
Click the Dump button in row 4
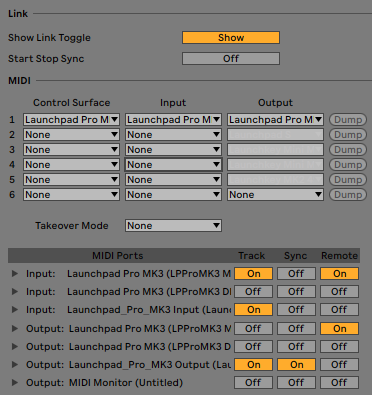pyautogui.click(x=348, y=165)
